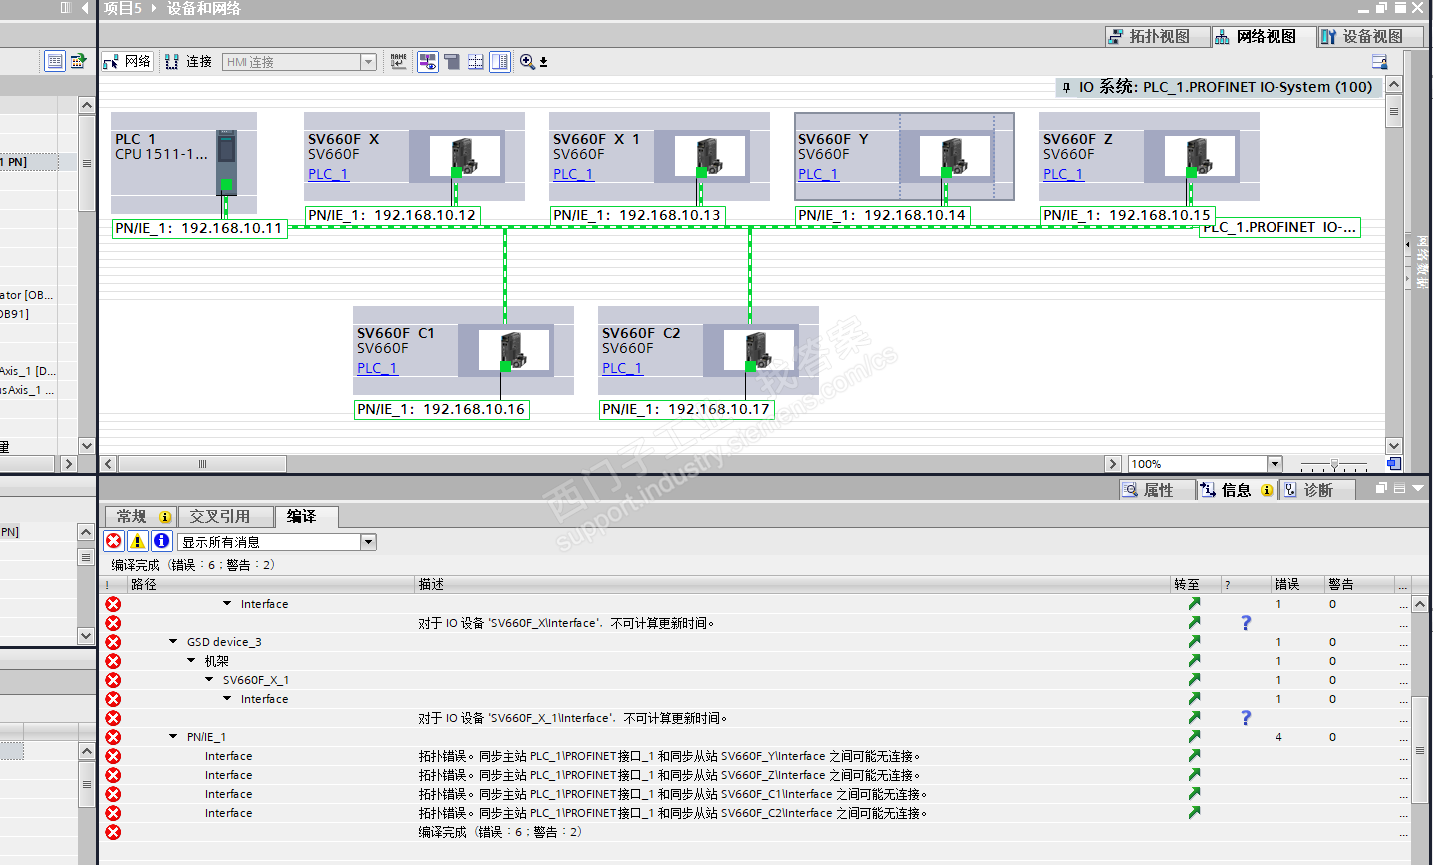Collapse the 机架 rack tree node
Screen dimensions: 1433x865
click(x=191, y=661)
